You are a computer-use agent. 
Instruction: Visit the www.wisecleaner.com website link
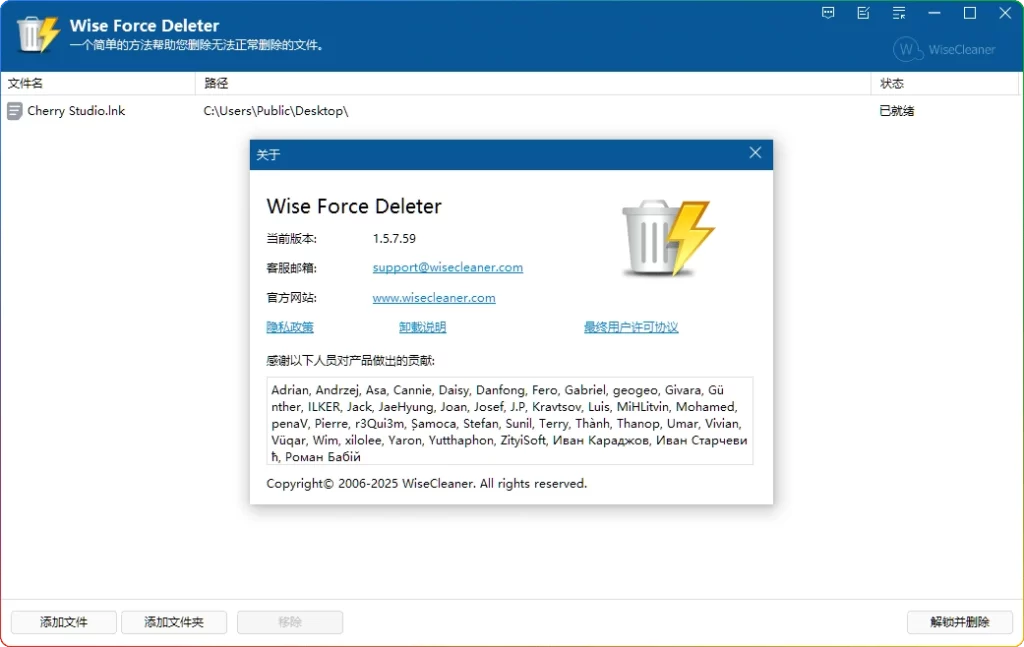[434, 297]
